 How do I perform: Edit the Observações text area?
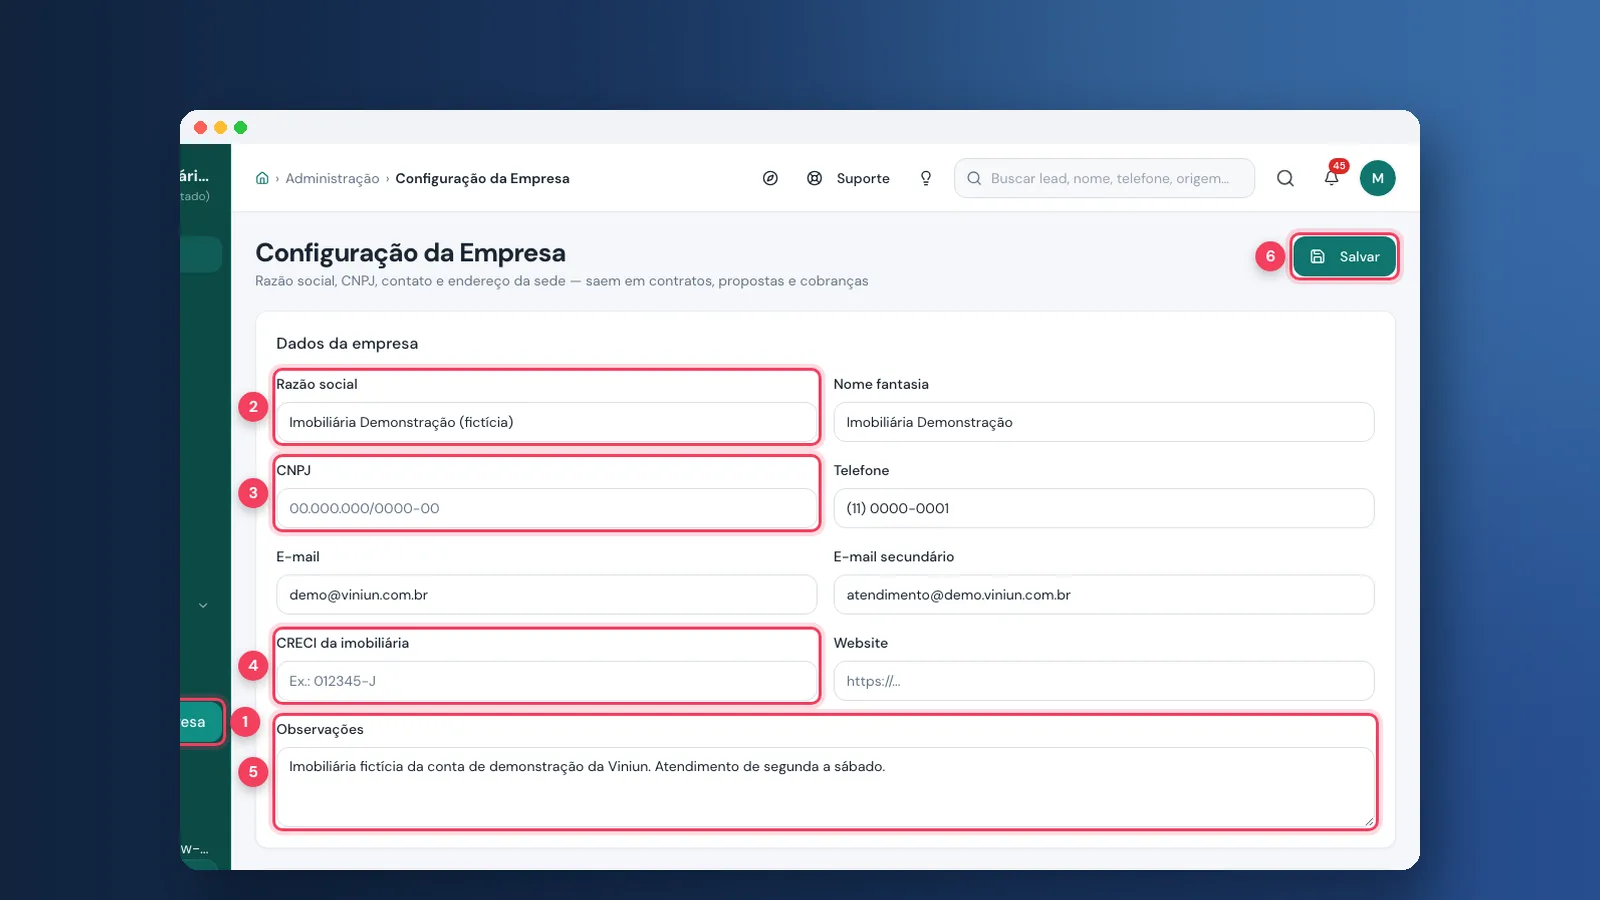pos(825,787)
